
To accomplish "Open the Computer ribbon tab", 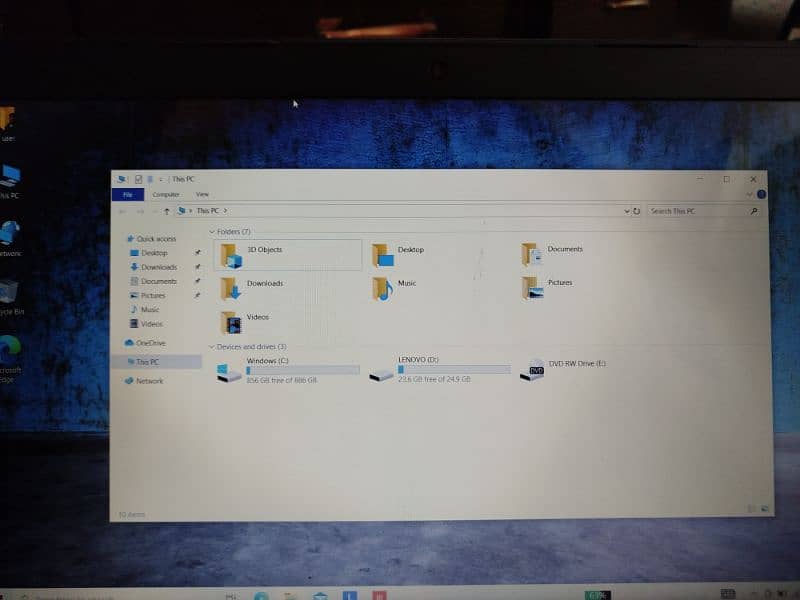I will [x=166, y=194].
